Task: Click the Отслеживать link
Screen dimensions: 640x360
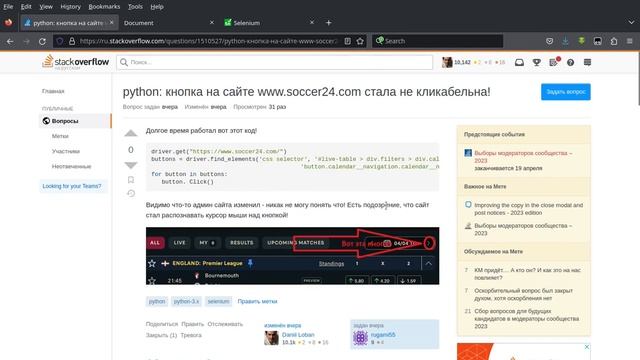Action: click(225, 324)
